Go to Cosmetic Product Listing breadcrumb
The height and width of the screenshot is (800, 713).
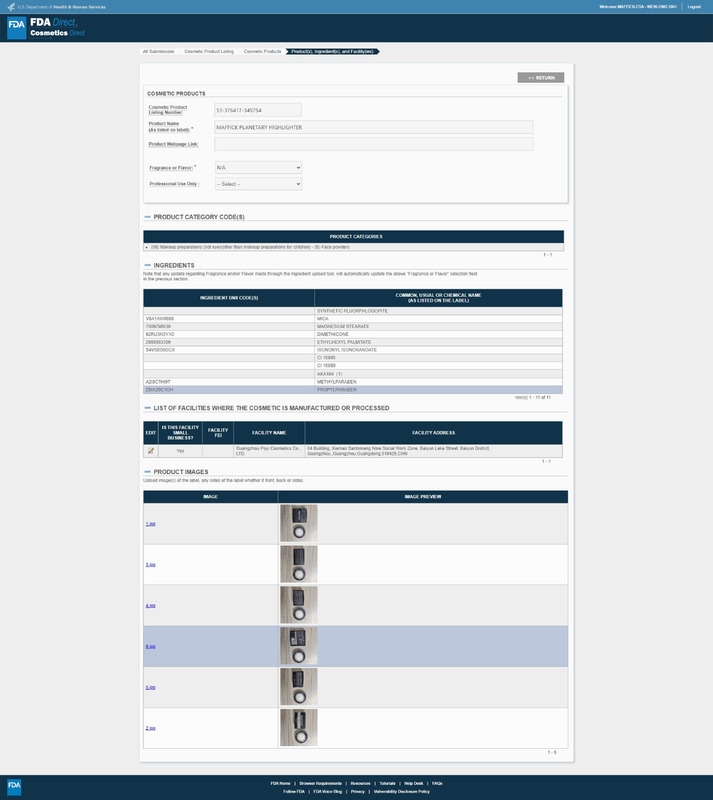click(208, 51)
